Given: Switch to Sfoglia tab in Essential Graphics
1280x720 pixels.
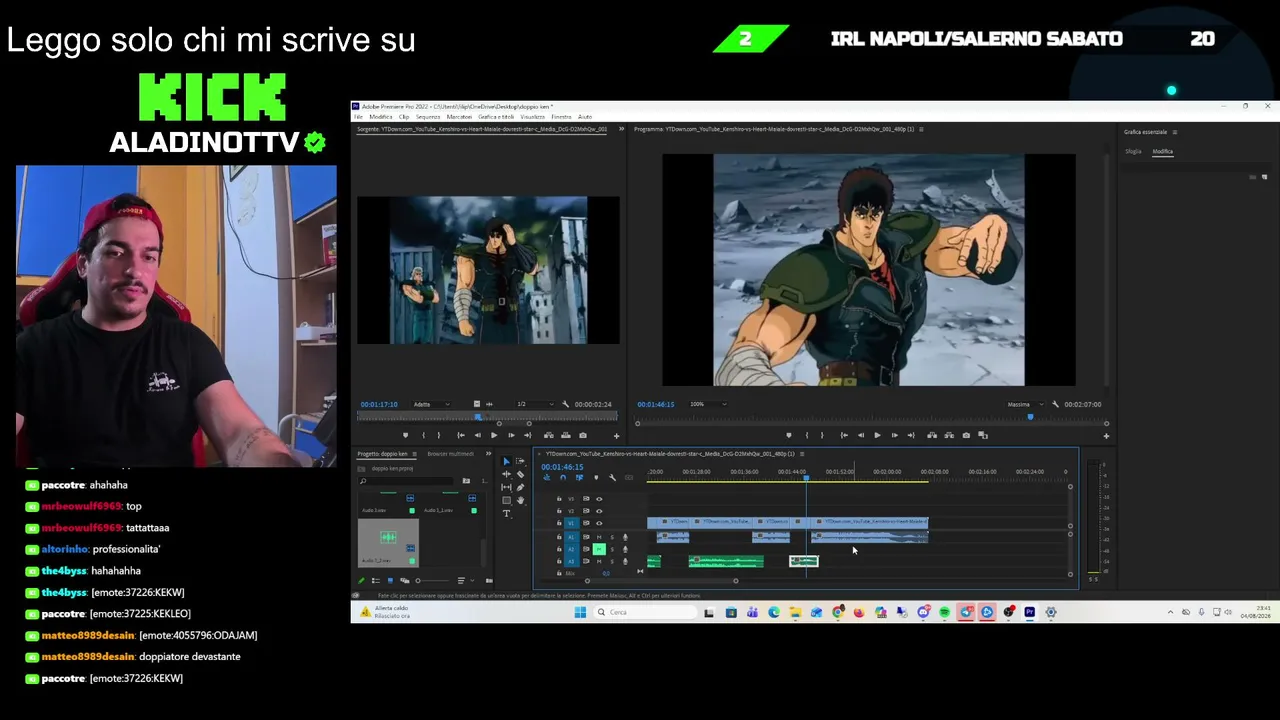Looking at the screenshot, I should point(1133,152).
